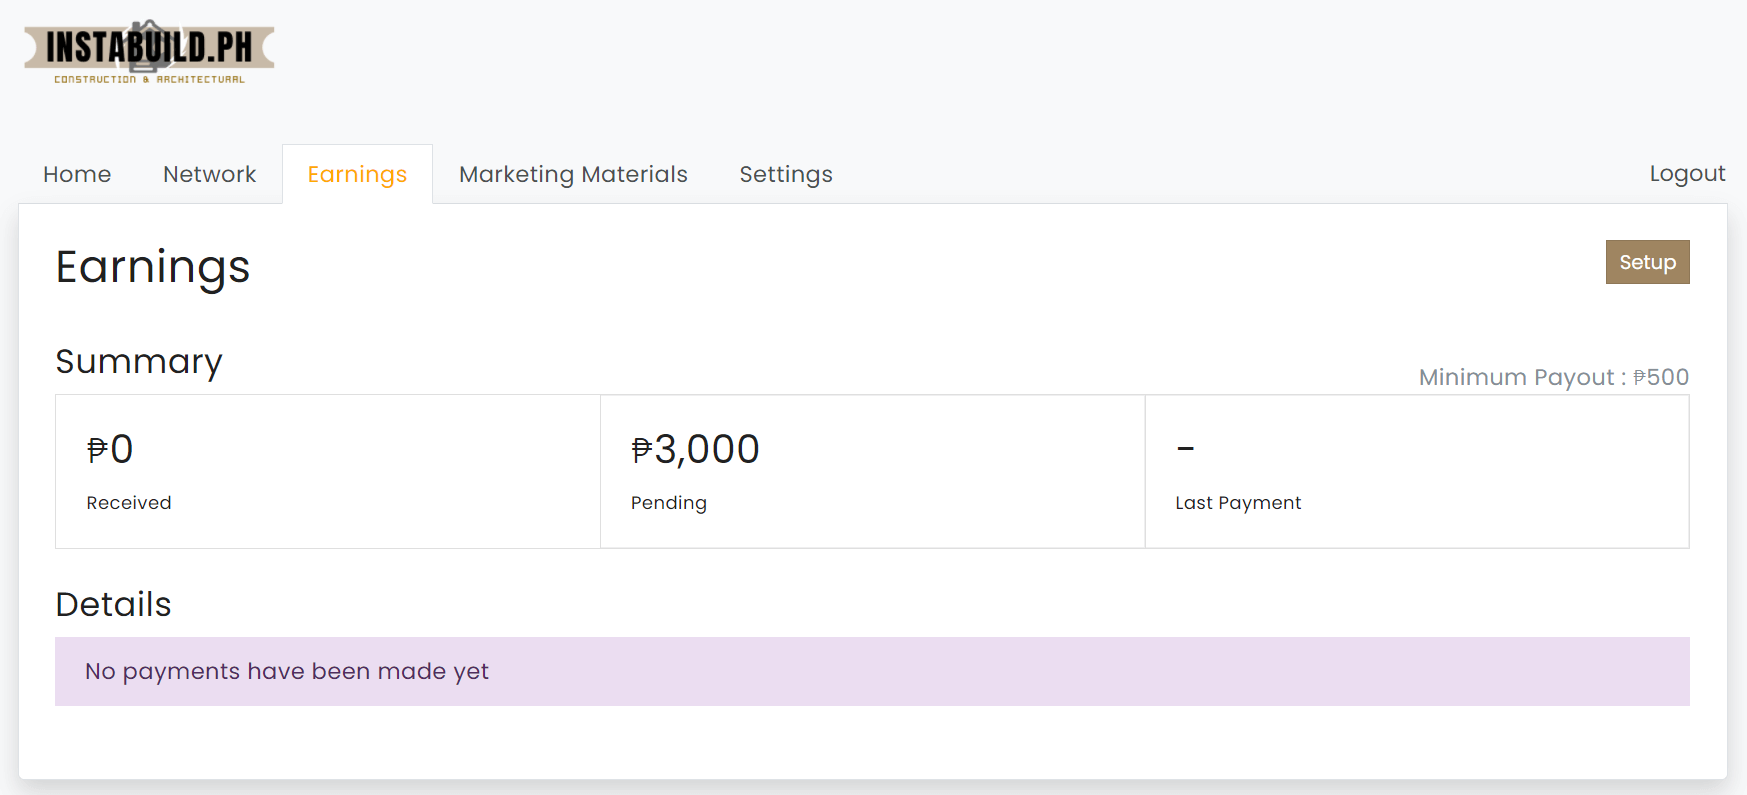Screen dimensions: 1747x795
Task: Click the Details heading
Action: (114, 605)
